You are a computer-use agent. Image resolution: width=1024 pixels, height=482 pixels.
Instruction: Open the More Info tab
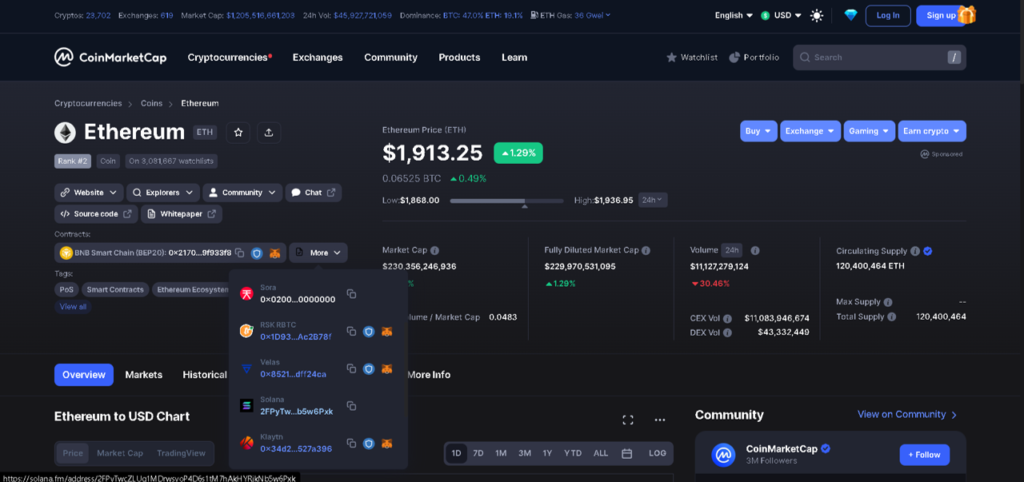(429, 375)
